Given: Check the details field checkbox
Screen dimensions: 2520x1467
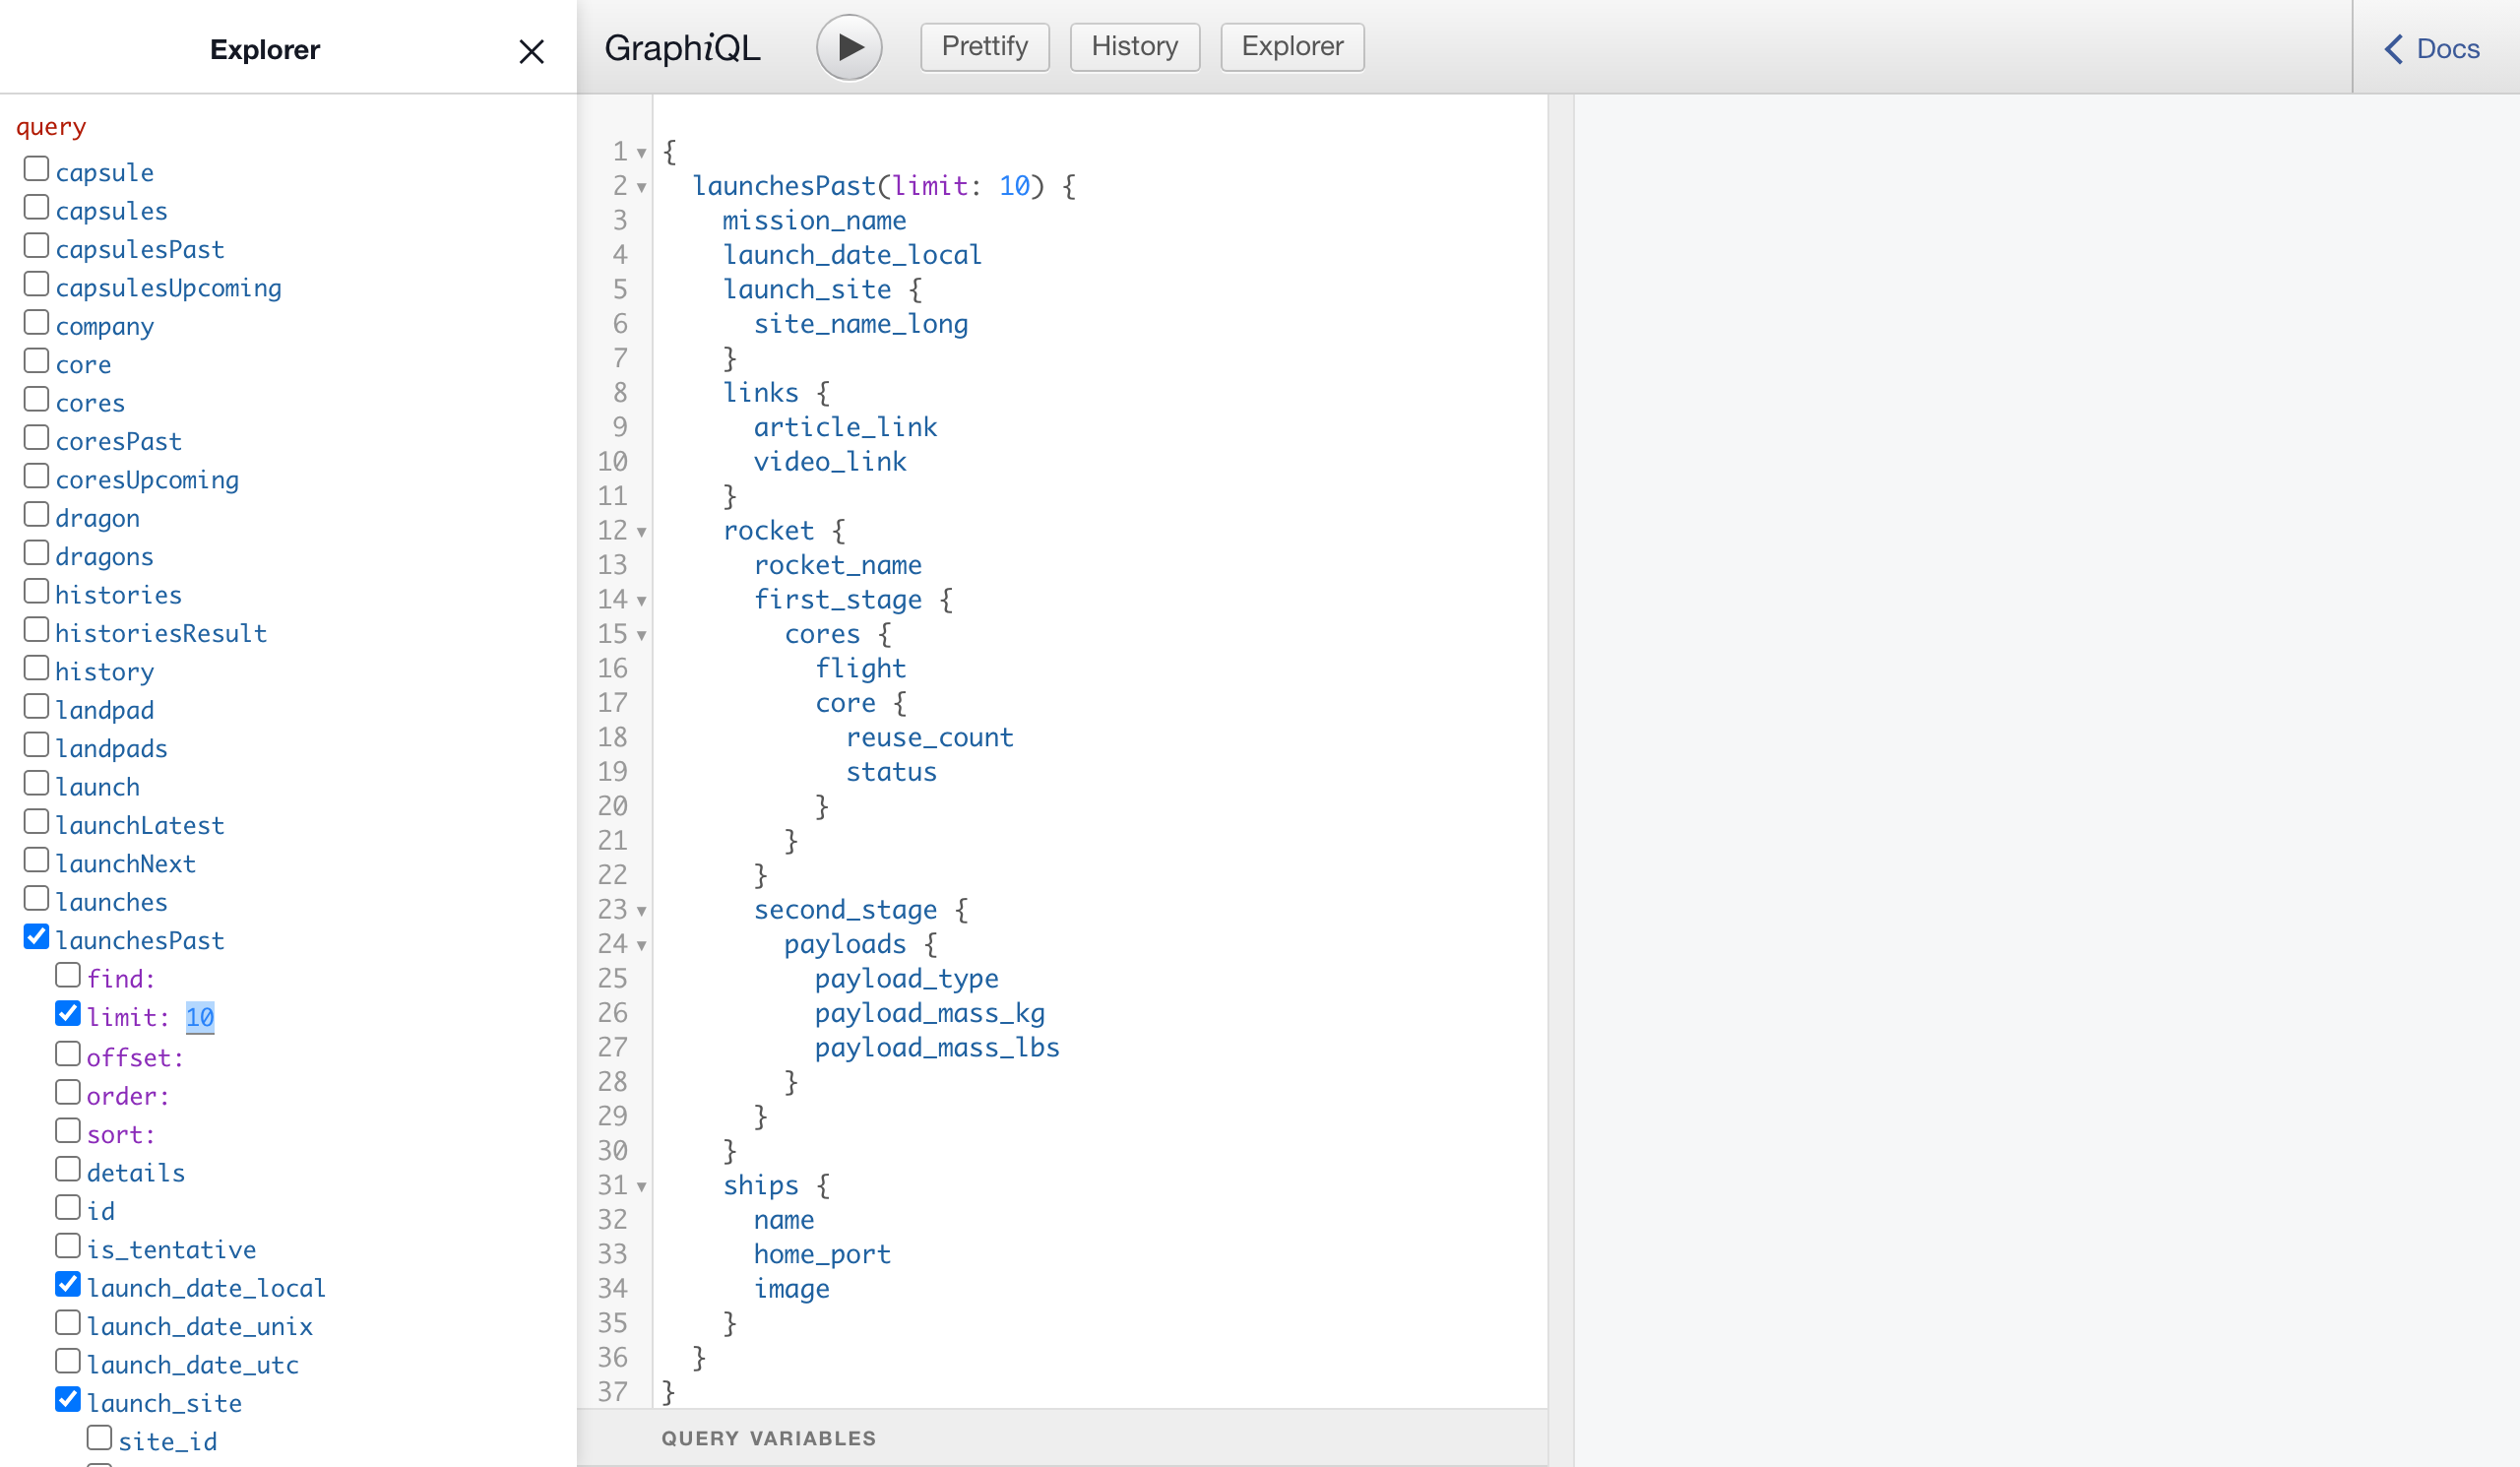Looking at the screenshot, I should click(68, 1169).
